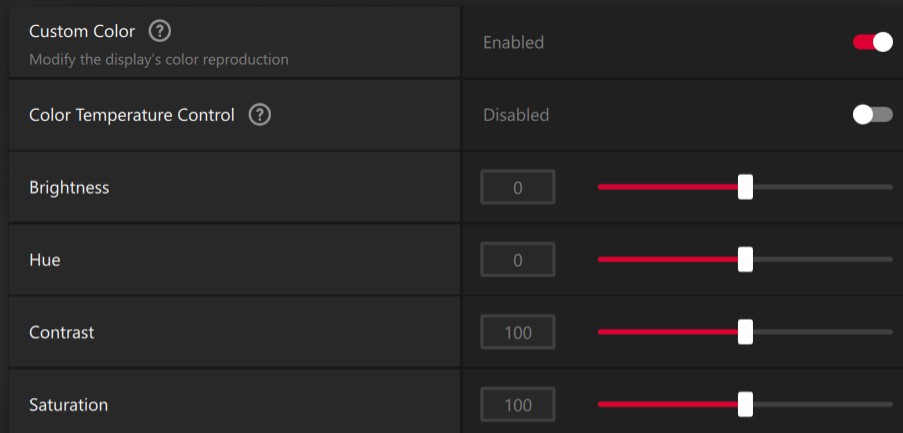903x433 pixels.
Task: Enable the Color Temperature Control toggle
Action: pos(872,115)
